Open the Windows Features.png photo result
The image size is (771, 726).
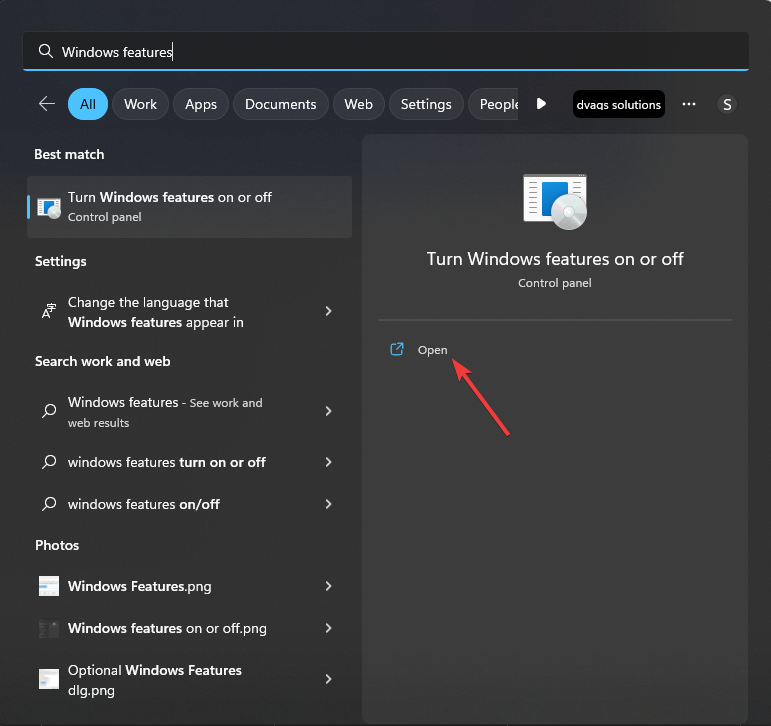point(189,586)
